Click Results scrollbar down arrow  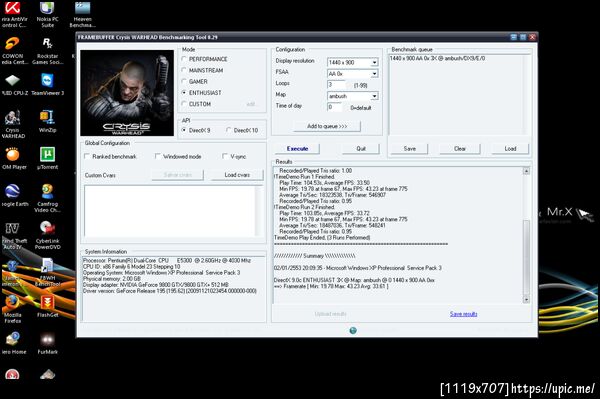527,300
